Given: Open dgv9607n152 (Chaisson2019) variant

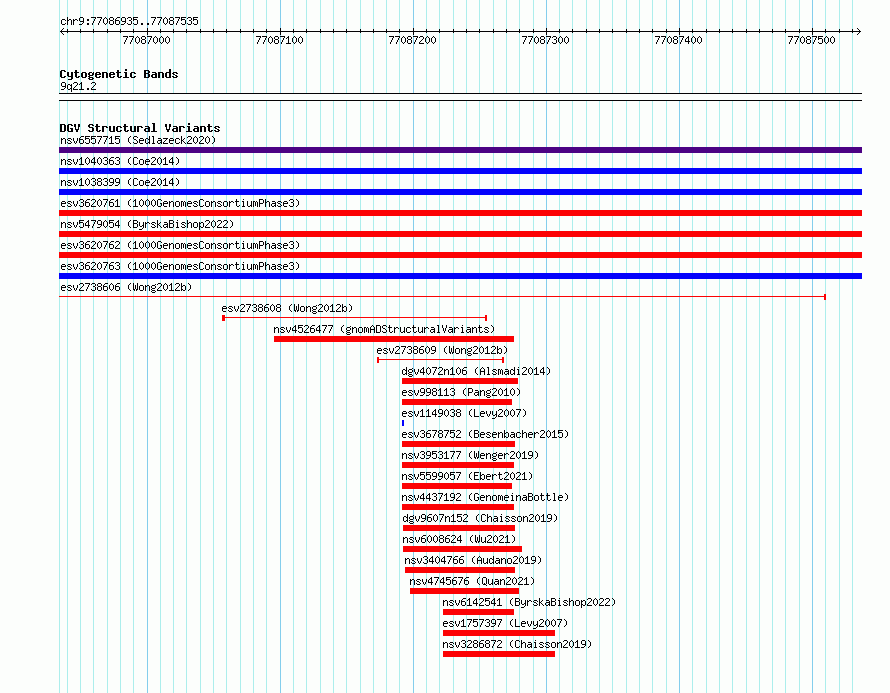Looking at the screenshot, I should pyautogui.click(x=480, y=518).
